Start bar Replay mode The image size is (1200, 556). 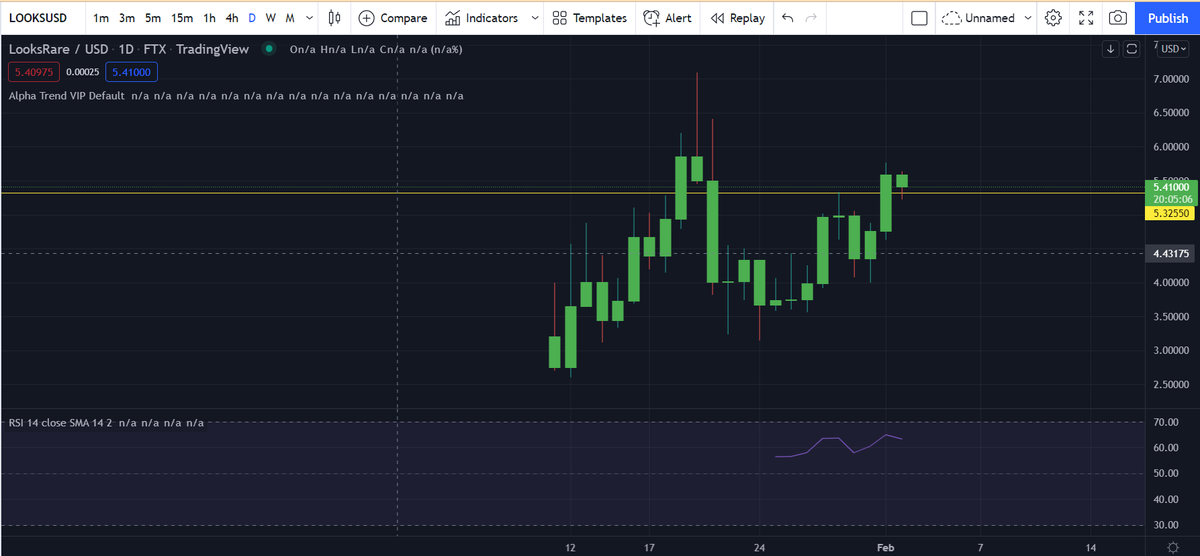point(738,18)
